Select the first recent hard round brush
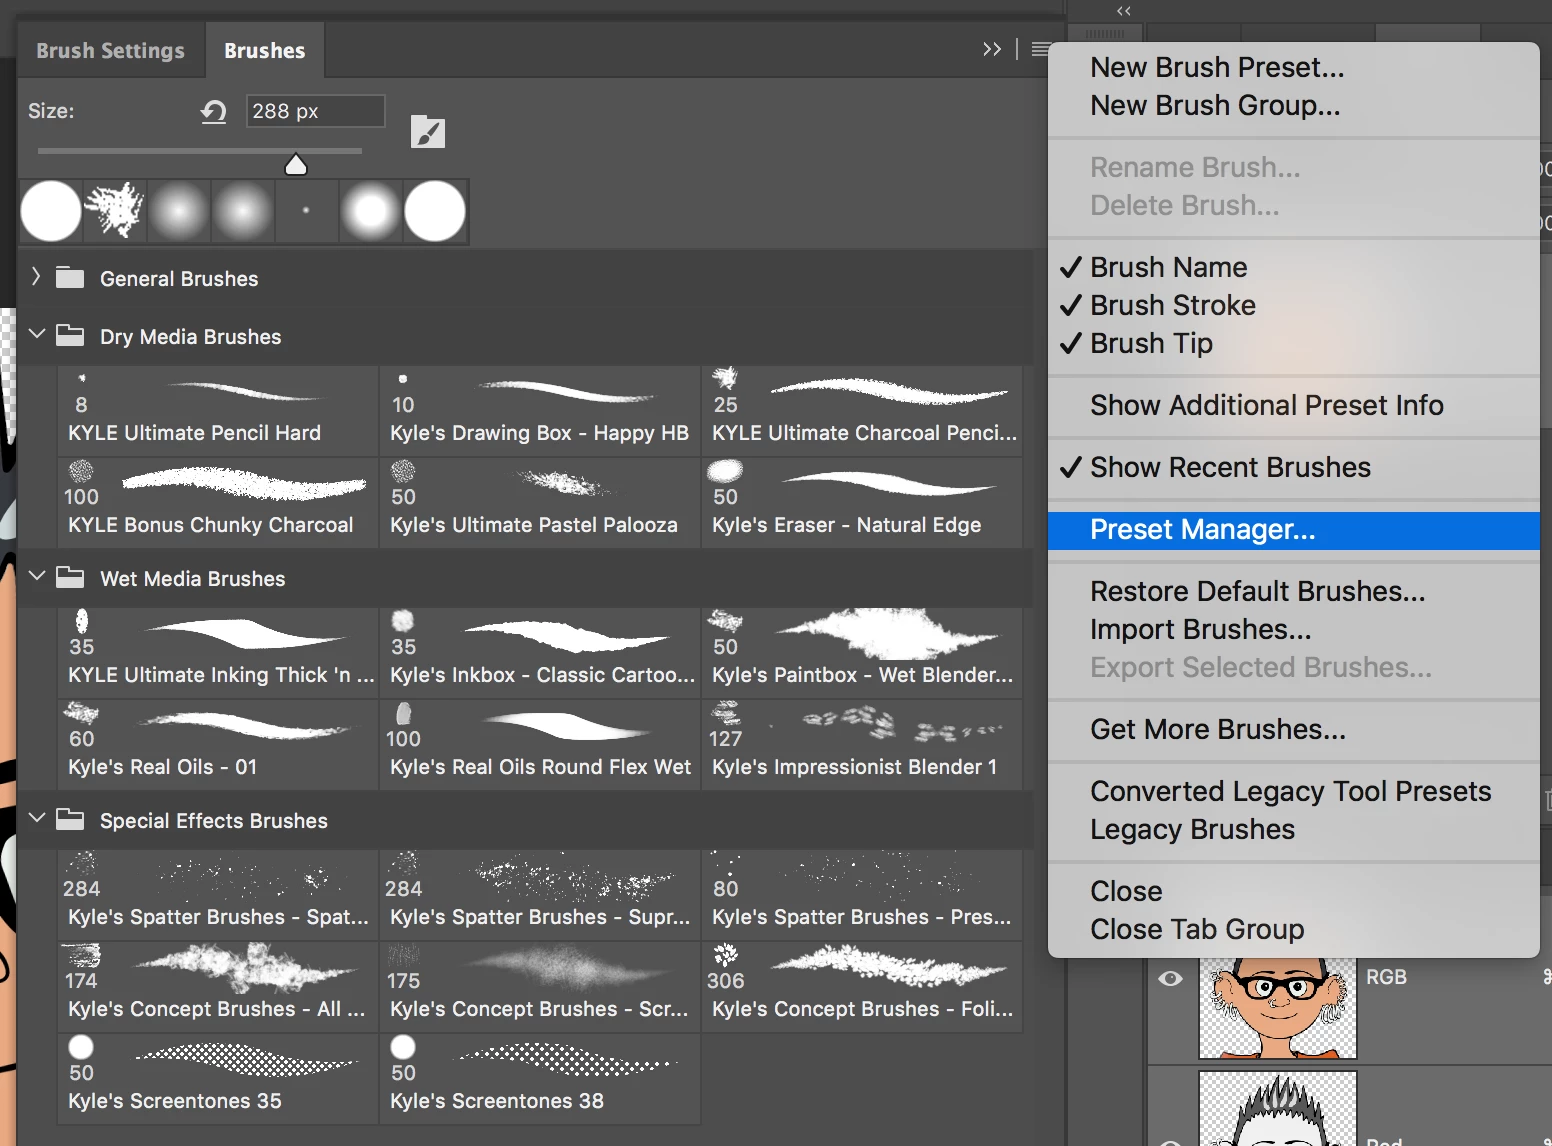This screenshot has width=1552, height=1146. click(x=51, y=211)
